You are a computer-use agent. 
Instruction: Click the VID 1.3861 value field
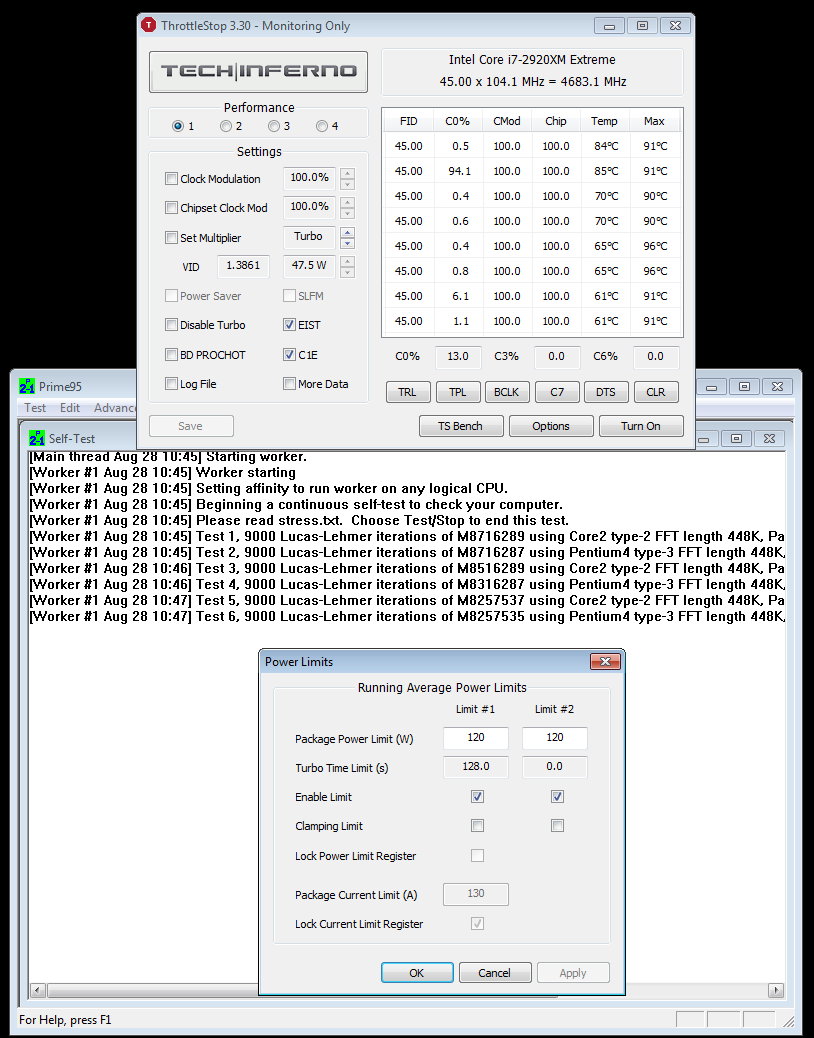click(x=243, y=266)
